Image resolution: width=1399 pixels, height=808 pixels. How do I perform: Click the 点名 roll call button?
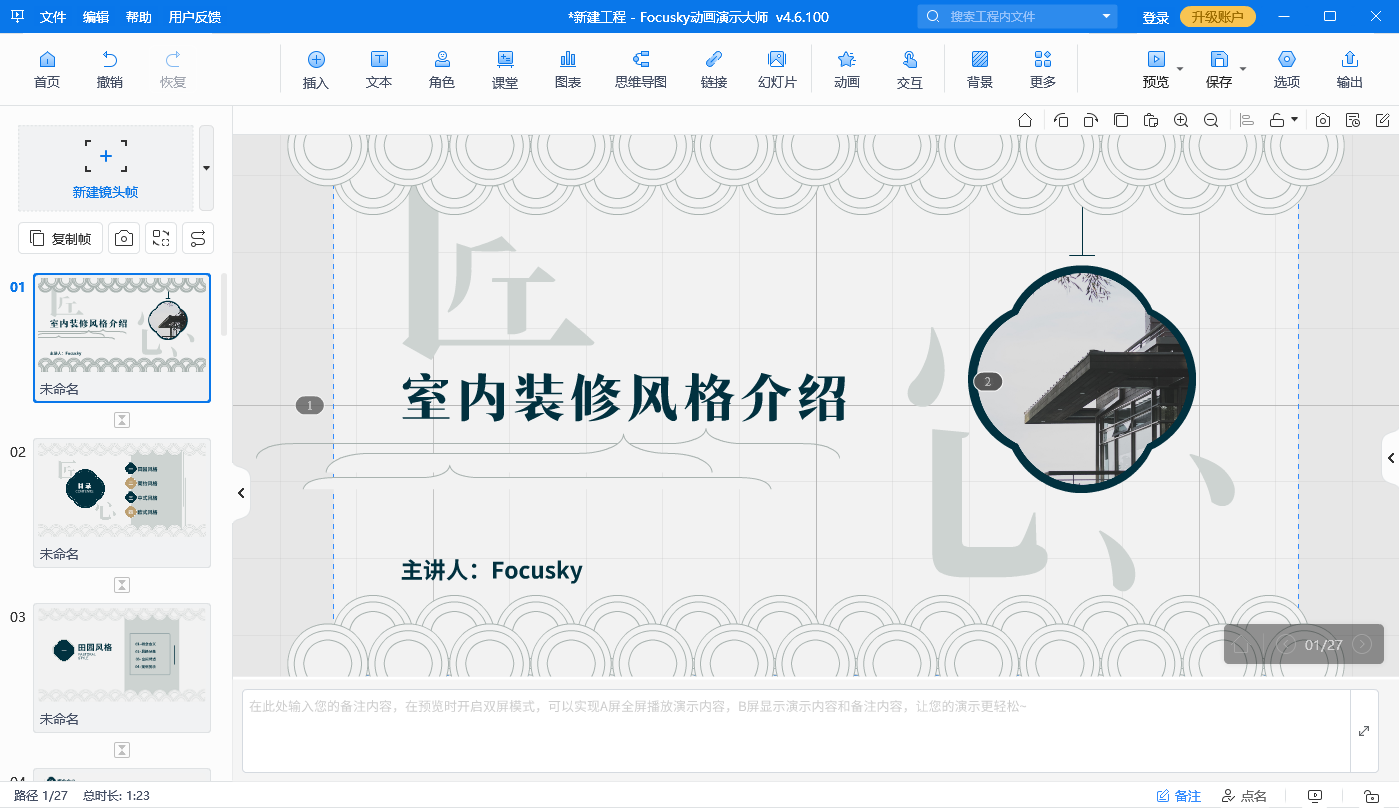click(x=1244, y=796)
